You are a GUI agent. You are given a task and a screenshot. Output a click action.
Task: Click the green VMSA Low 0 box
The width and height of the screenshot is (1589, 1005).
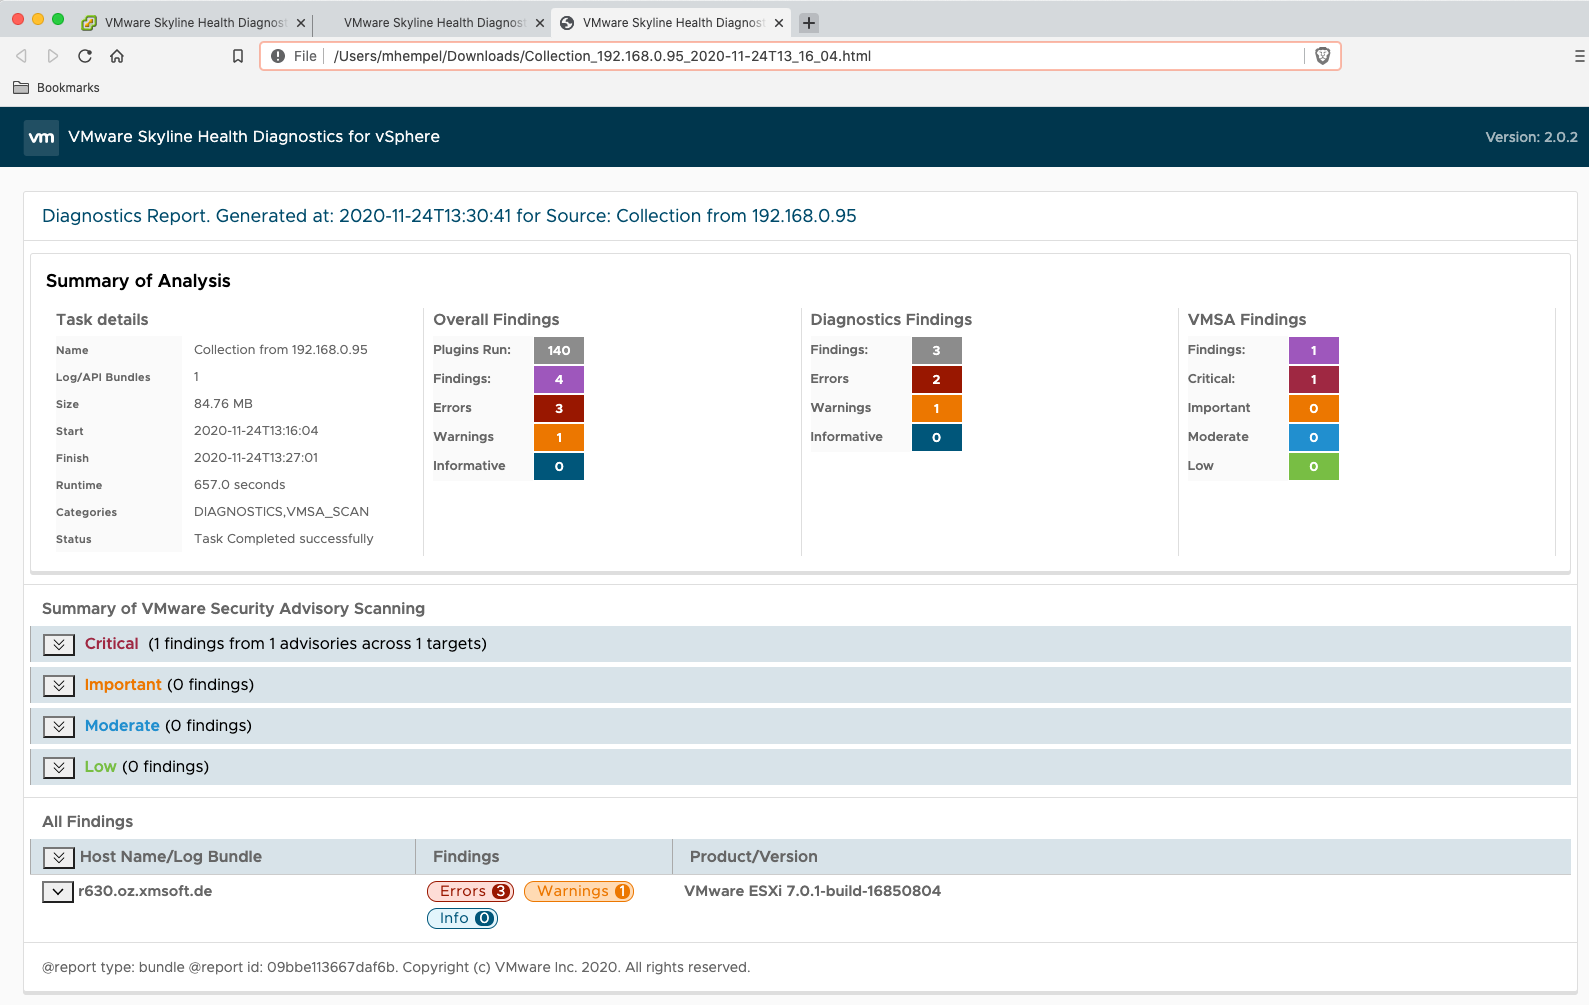1314,467
